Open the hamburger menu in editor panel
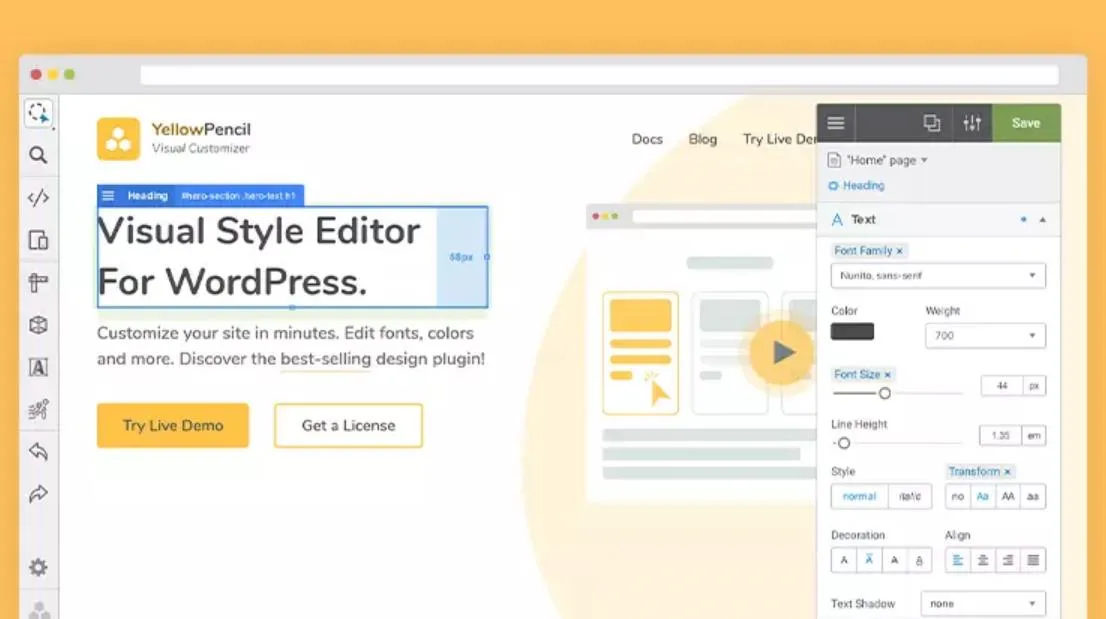This screenshot has height=619, width=1106. [x=836, y=123]
